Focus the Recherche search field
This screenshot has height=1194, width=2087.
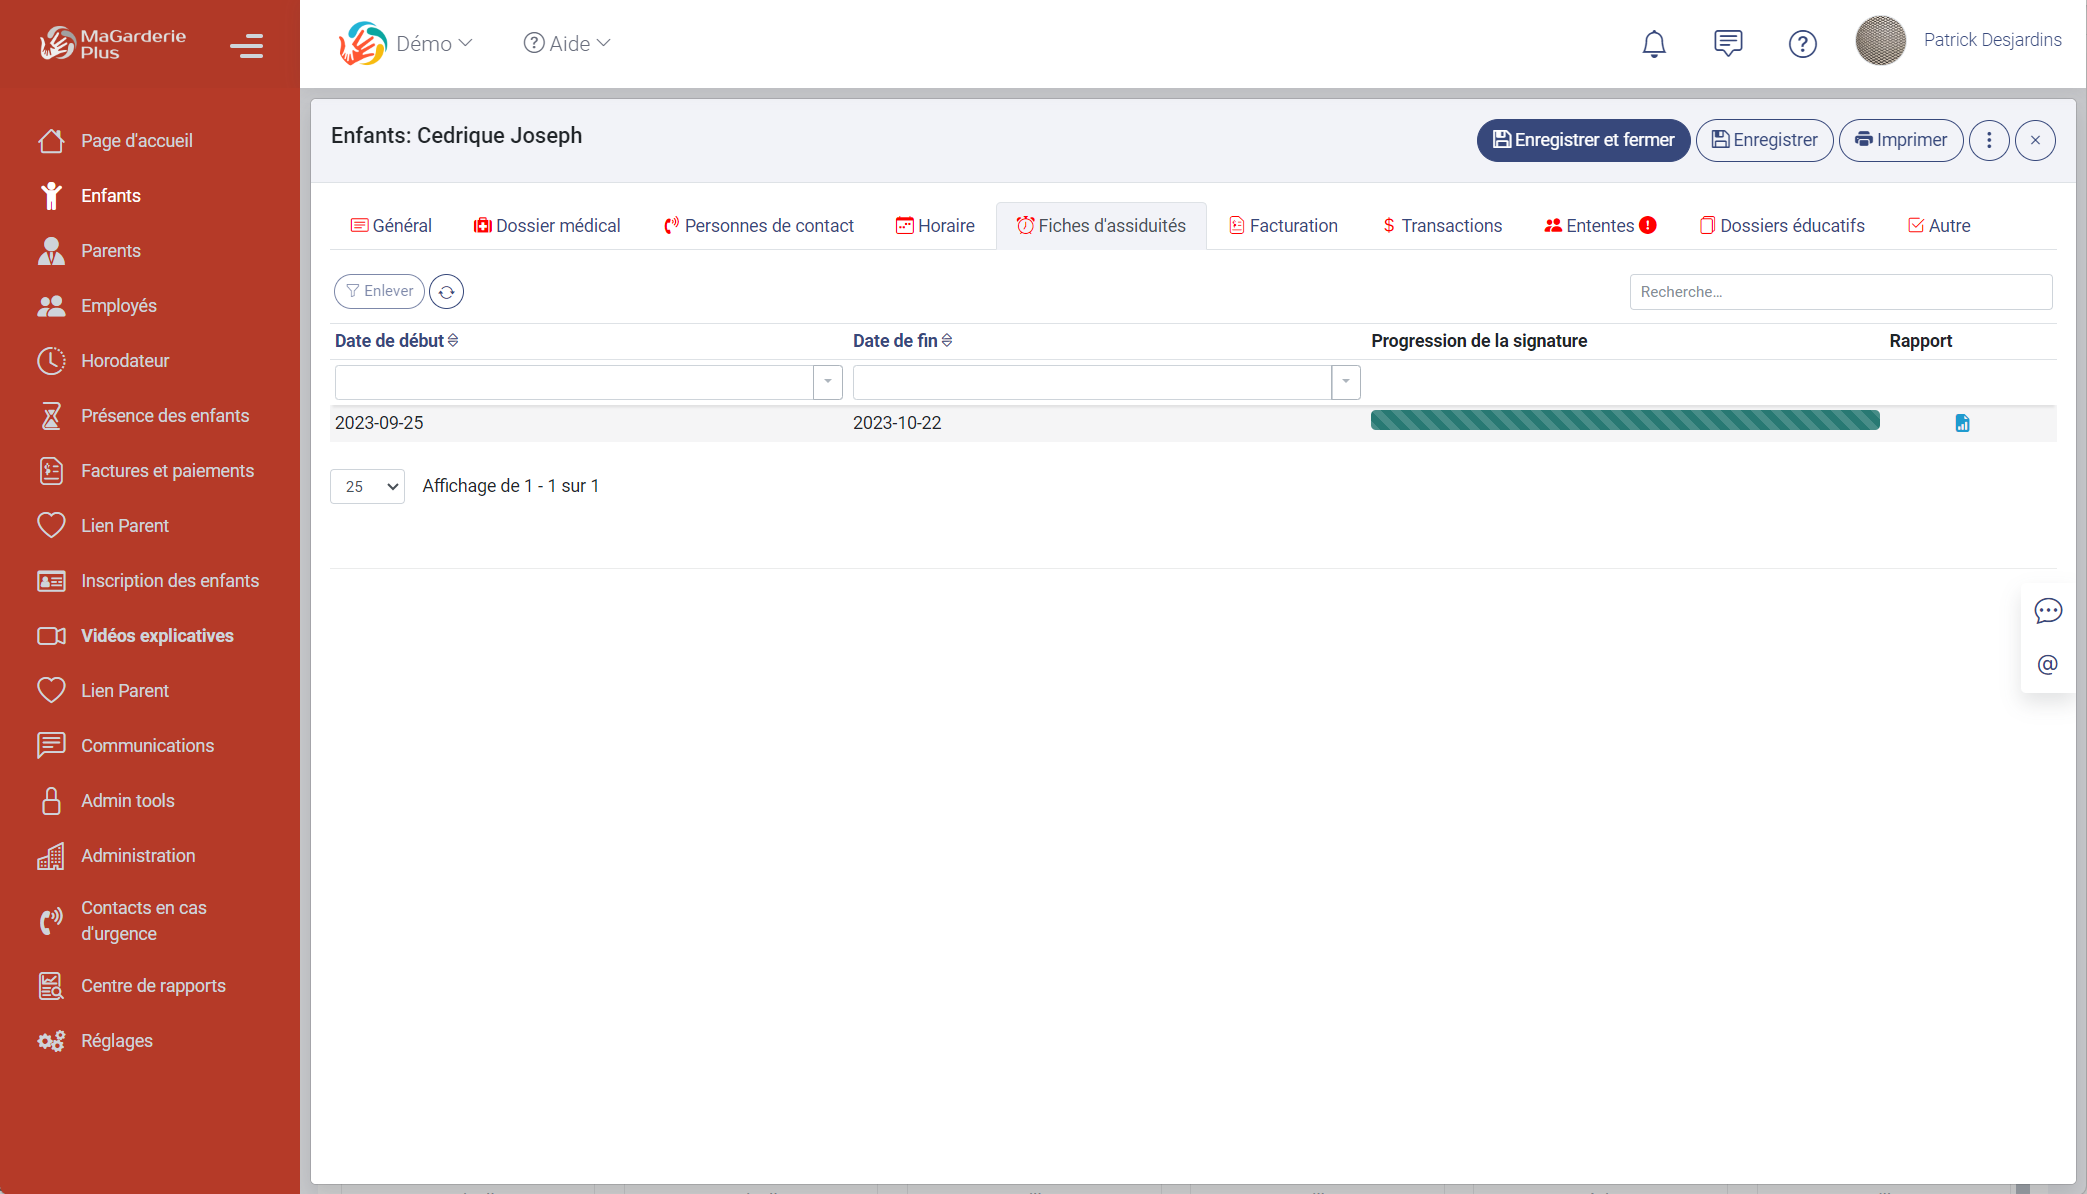tap(1840, 292)
